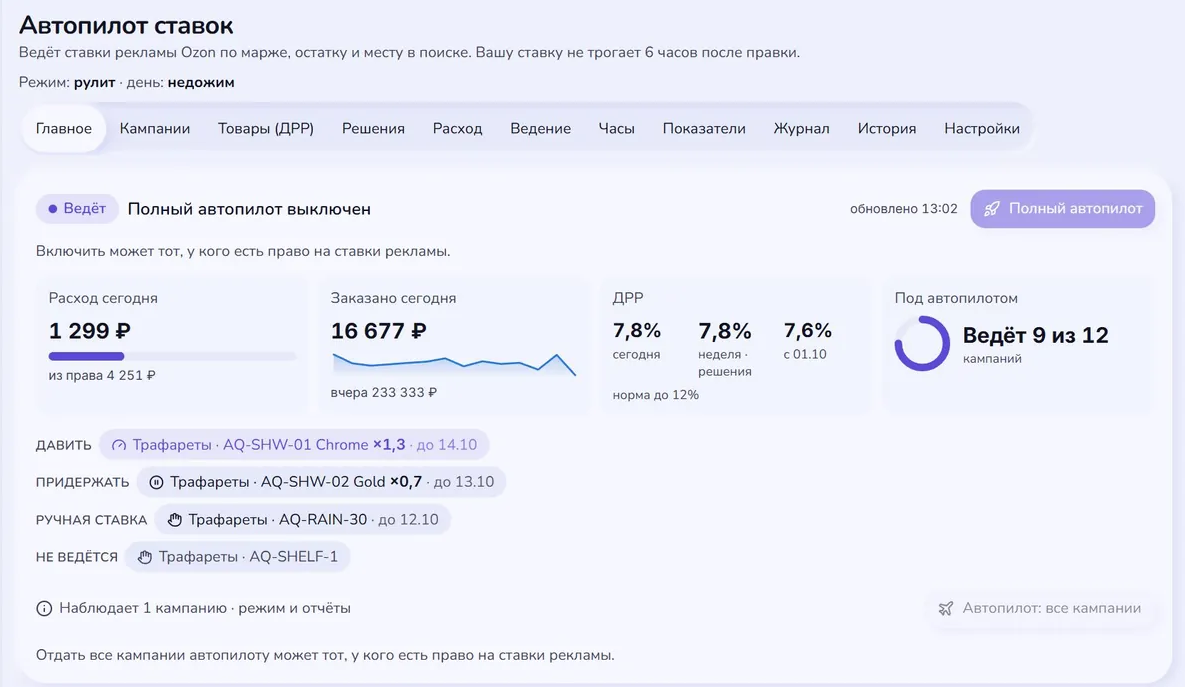Click the gauge icon beside AQ-SHW-01 Chrome
This screenshot has width=1185, height=687.
[119, 445]
